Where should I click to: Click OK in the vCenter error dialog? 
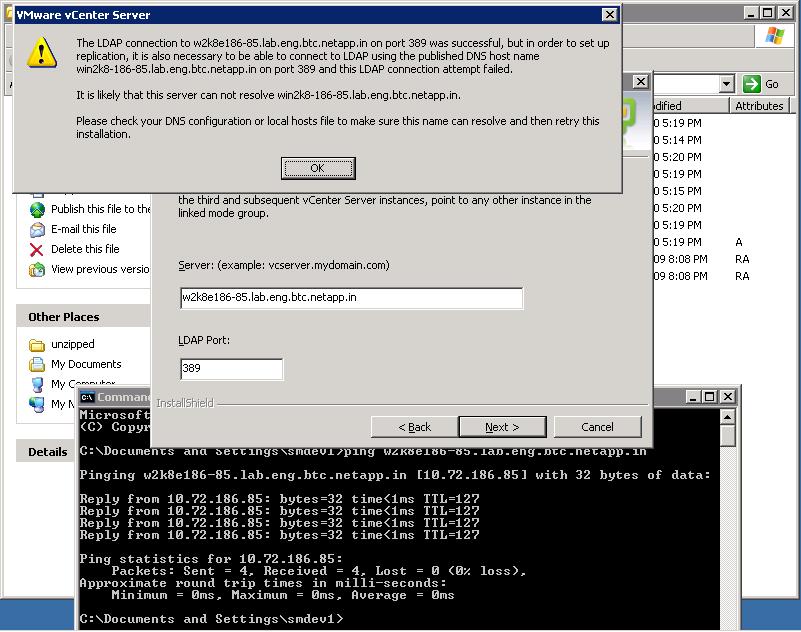(x=317, y=167)
